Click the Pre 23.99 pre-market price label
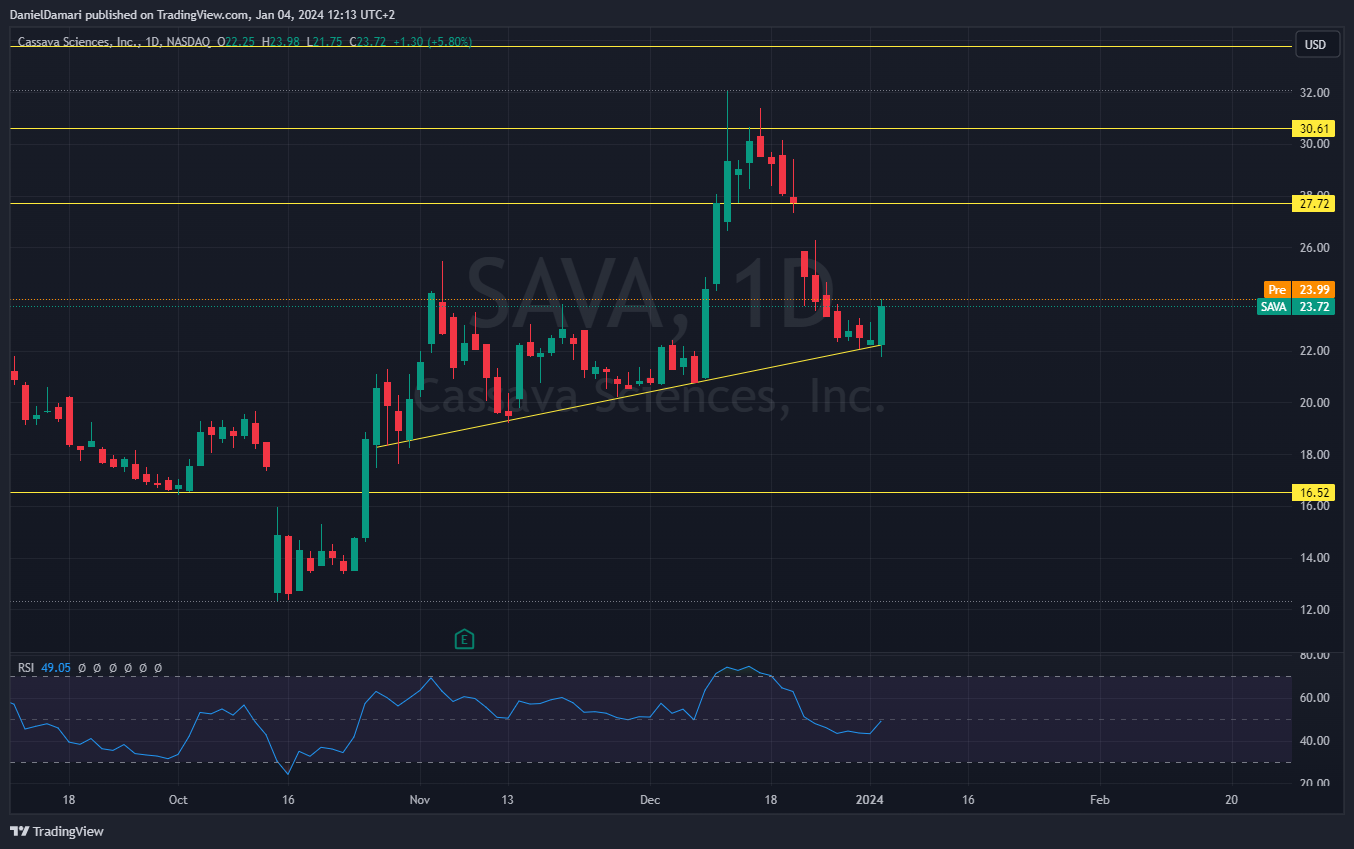The width and height of the screenshot is (1354, 849). pos(1299,289)
